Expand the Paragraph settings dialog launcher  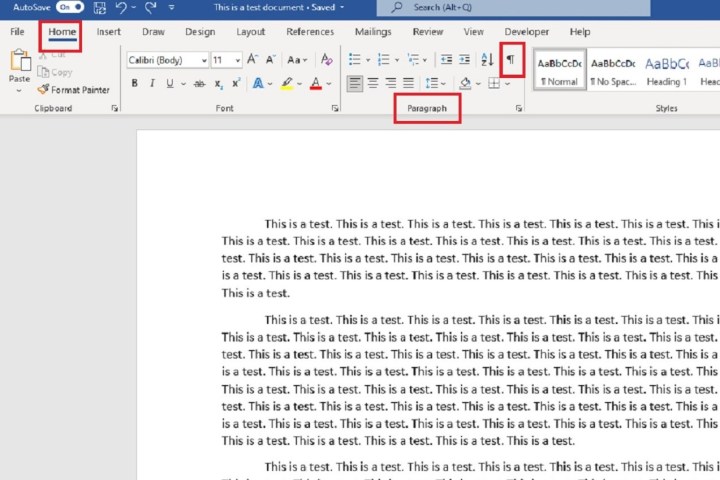coord(519,107)
